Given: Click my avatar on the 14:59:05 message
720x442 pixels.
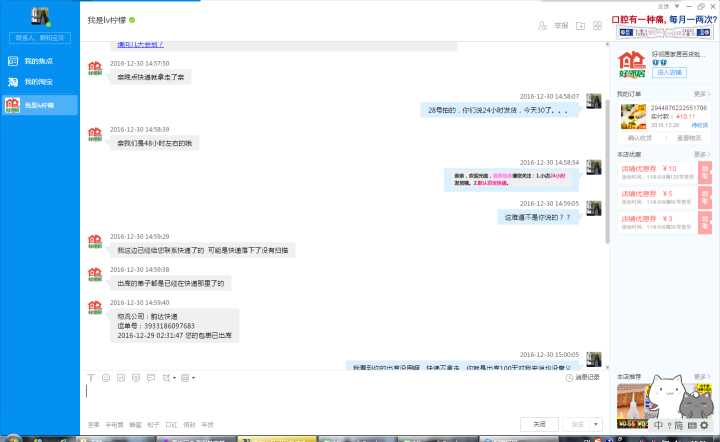Looking at the screenshot, I should (594, 208).
